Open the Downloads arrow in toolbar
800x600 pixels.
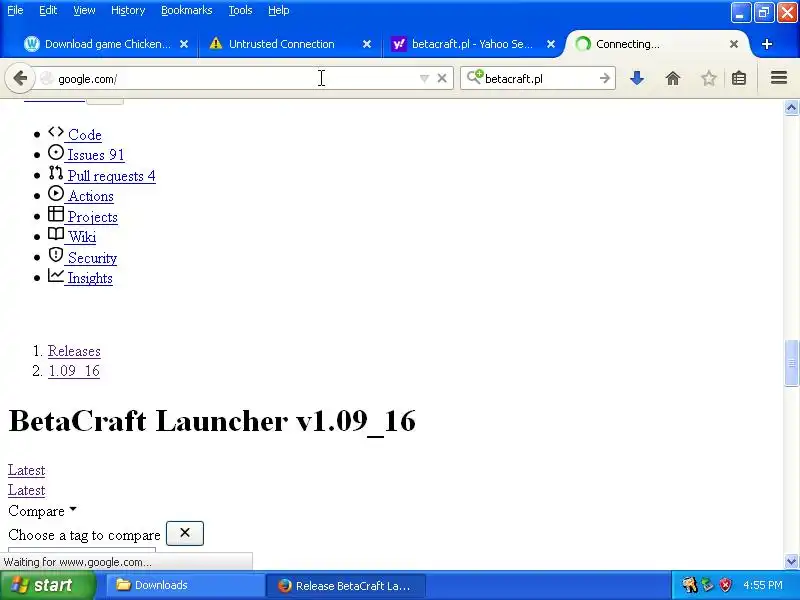point(637,79)
